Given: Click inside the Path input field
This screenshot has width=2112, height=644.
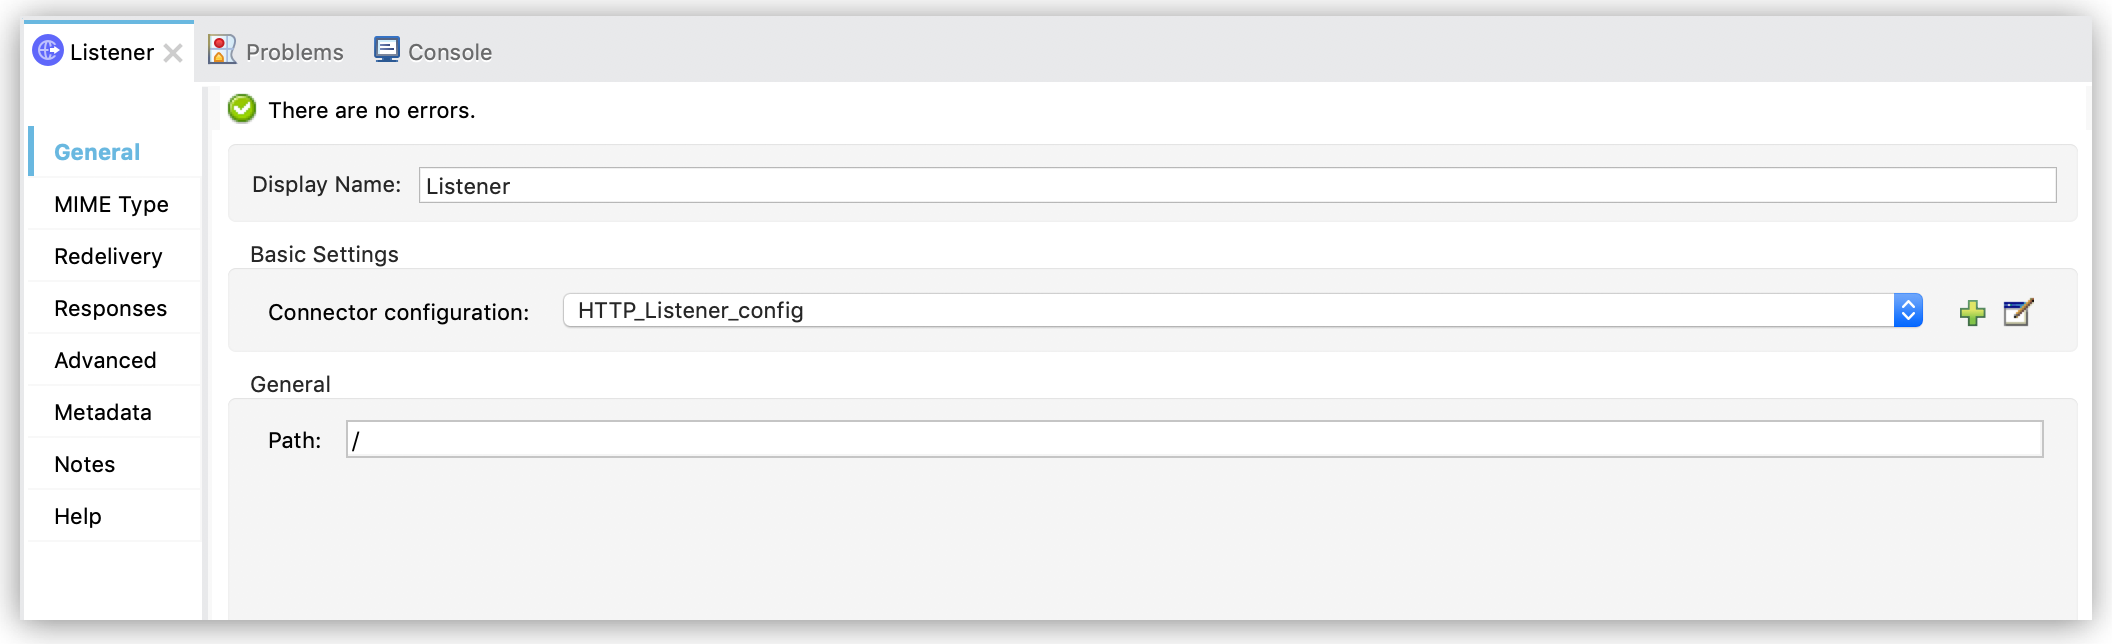Looking at the screenshot, I should [900, 438].
